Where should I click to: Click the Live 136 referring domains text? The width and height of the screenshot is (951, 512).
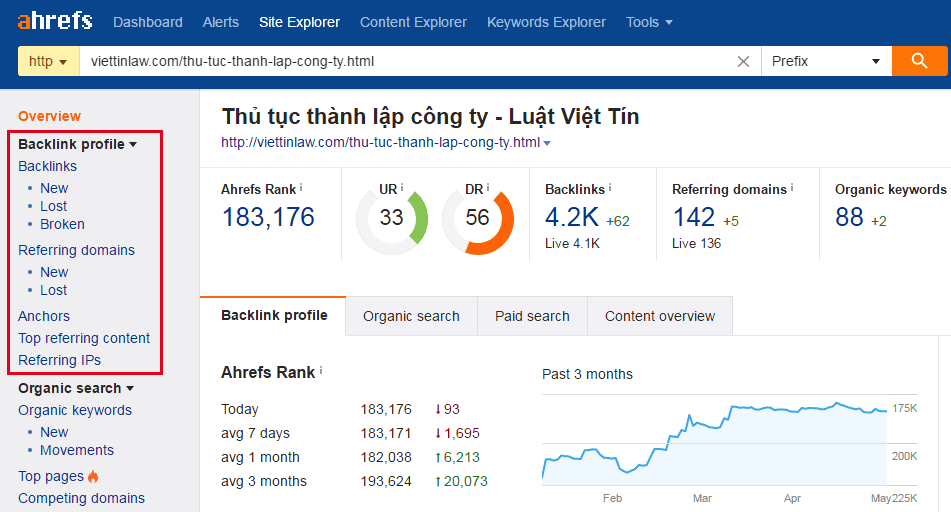[x=696, y=243]
